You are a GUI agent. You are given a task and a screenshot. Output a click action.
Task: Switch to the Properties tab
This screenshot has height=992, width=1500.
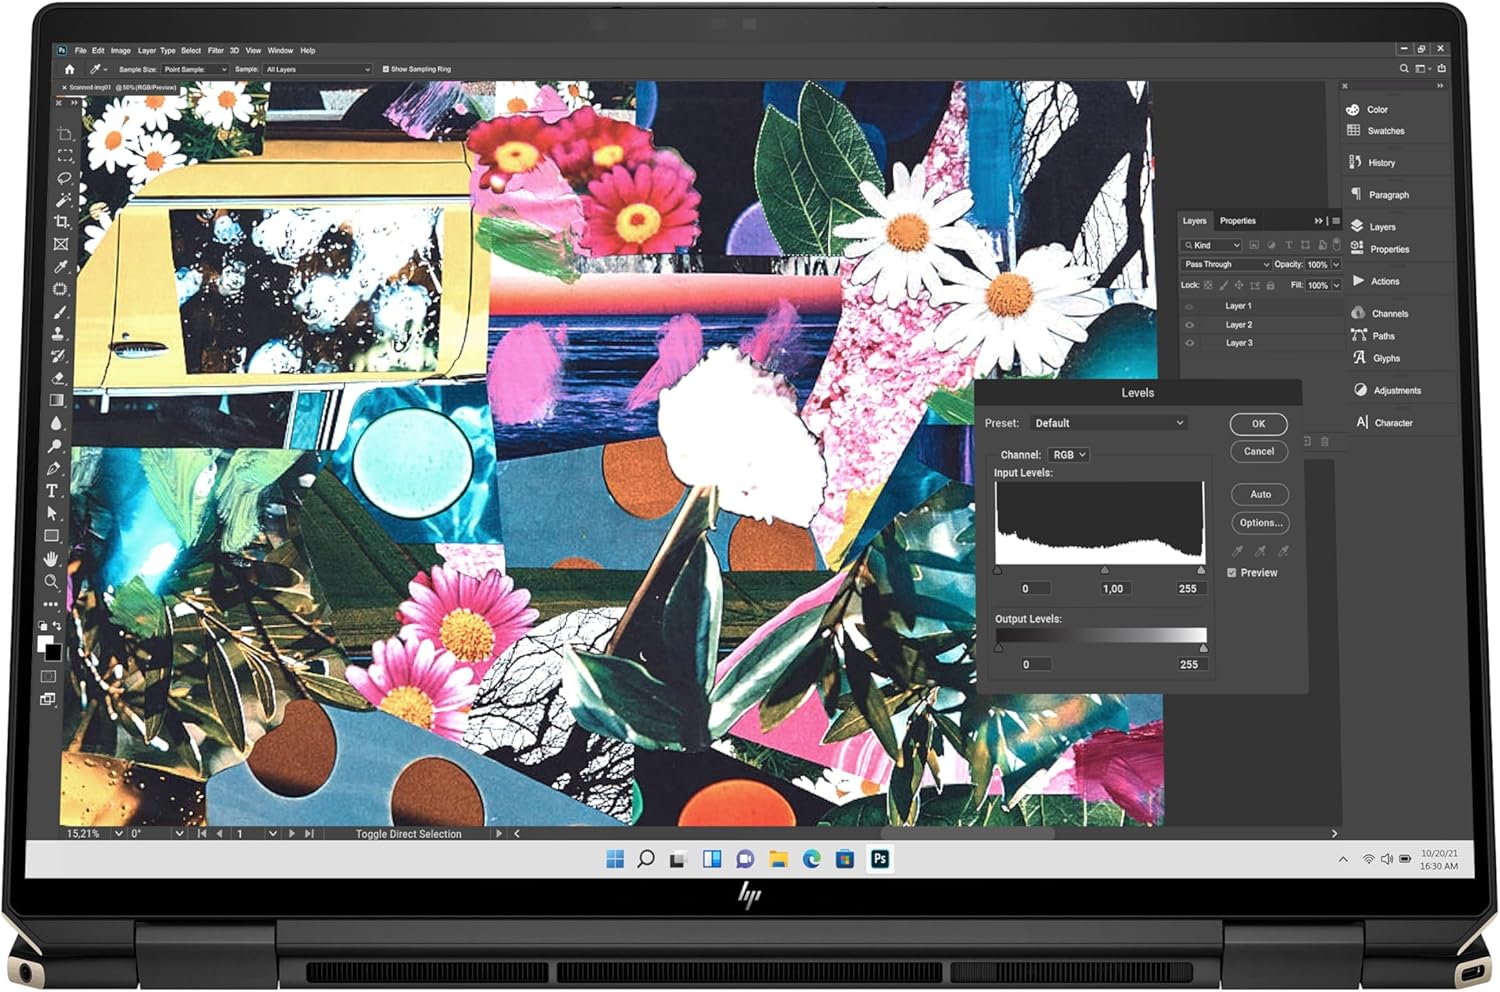click(x=1237, y=221)
